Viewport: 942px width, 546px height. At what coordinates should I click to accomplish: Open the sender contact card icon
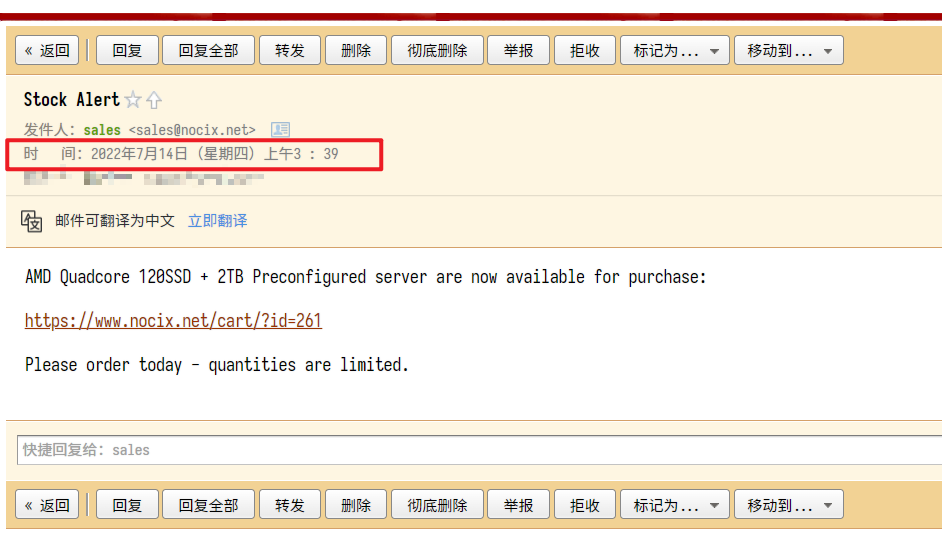click(281, 129)
